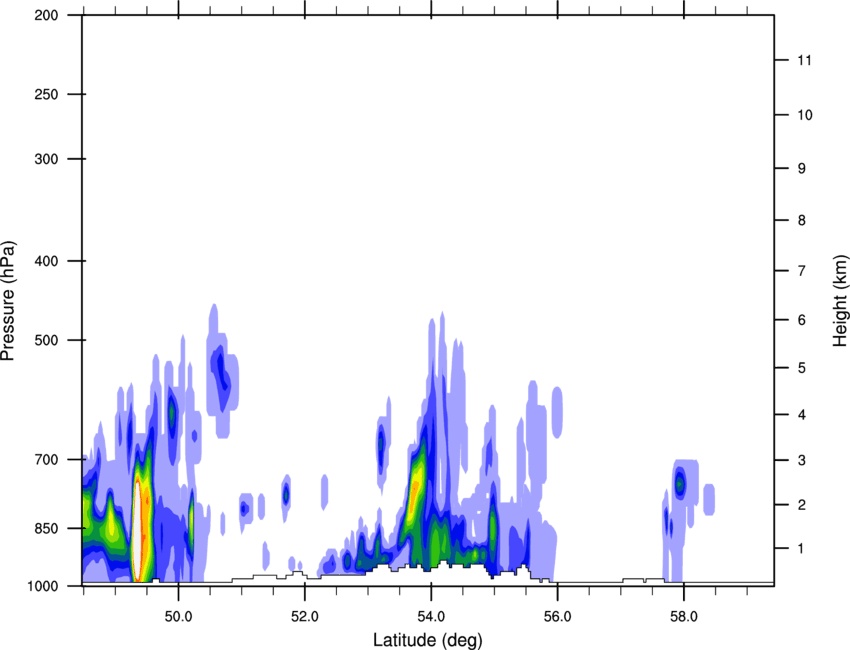Click the 'Height (km)' axis title

(x=840, y=300)
